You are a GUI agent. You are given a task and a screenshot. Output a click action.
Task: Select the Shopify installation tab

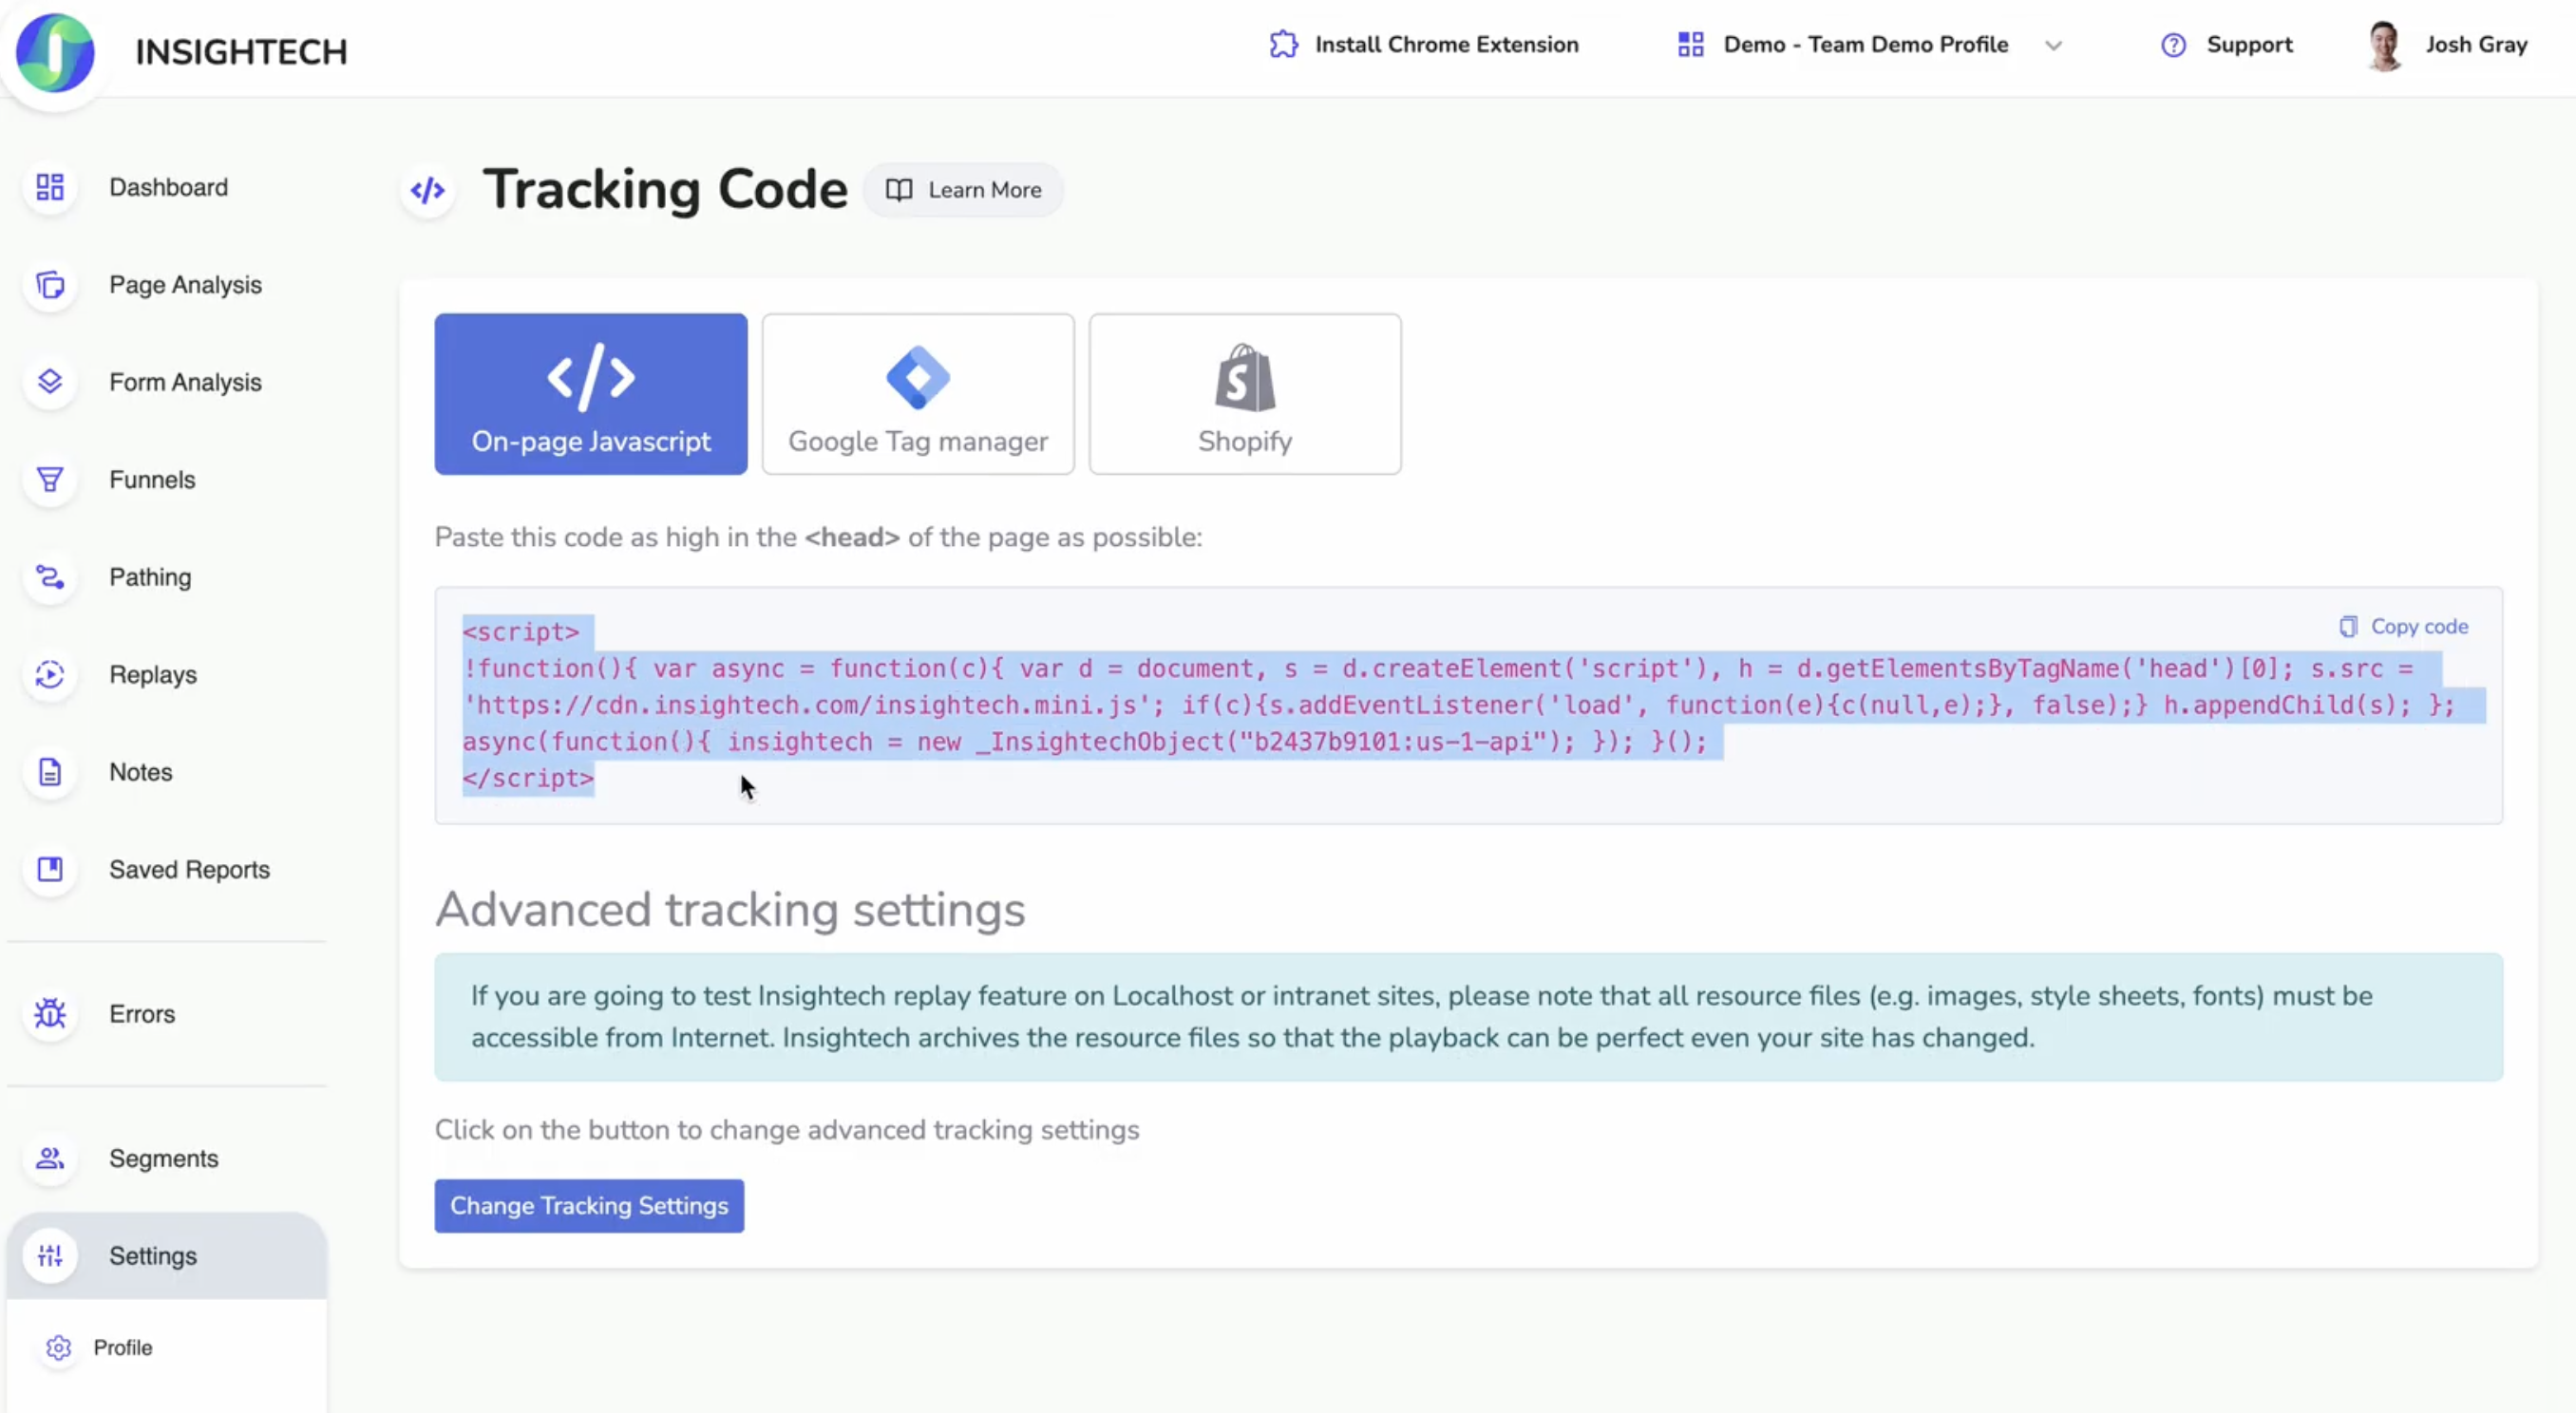[x=1244, y=393]
